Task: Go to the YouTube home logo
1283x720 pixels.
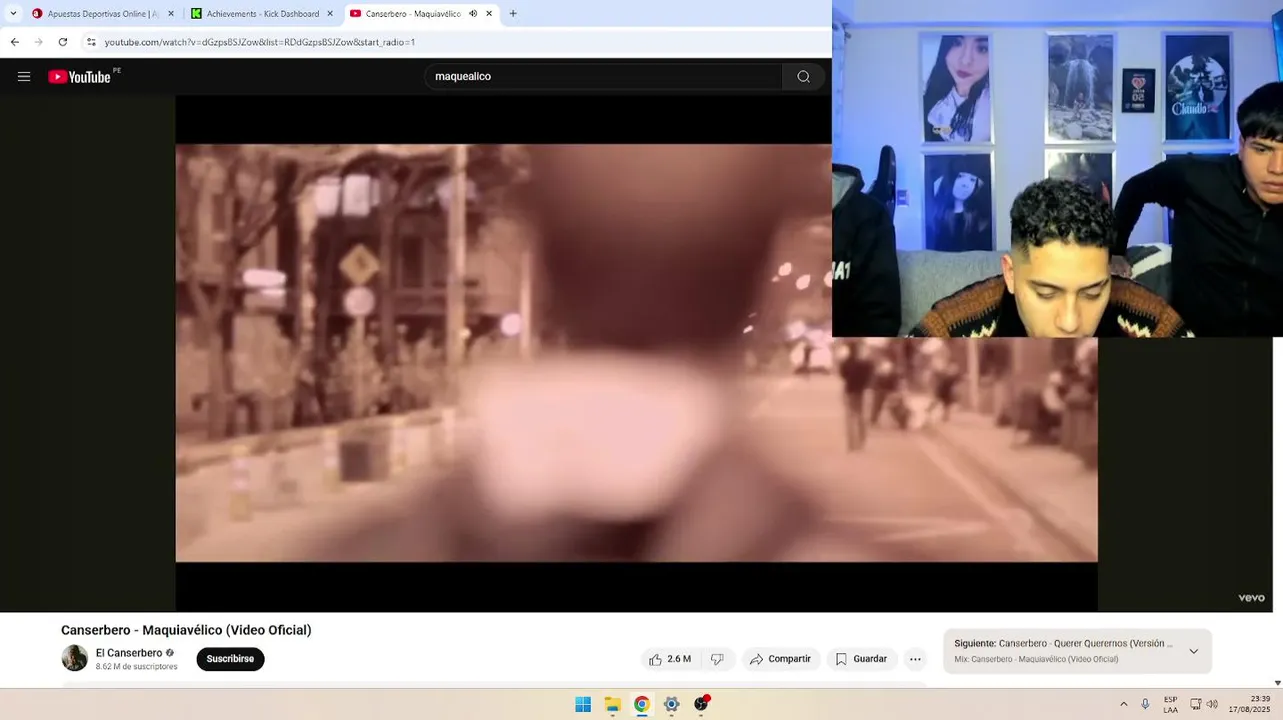Action: (x=80, y=77)
